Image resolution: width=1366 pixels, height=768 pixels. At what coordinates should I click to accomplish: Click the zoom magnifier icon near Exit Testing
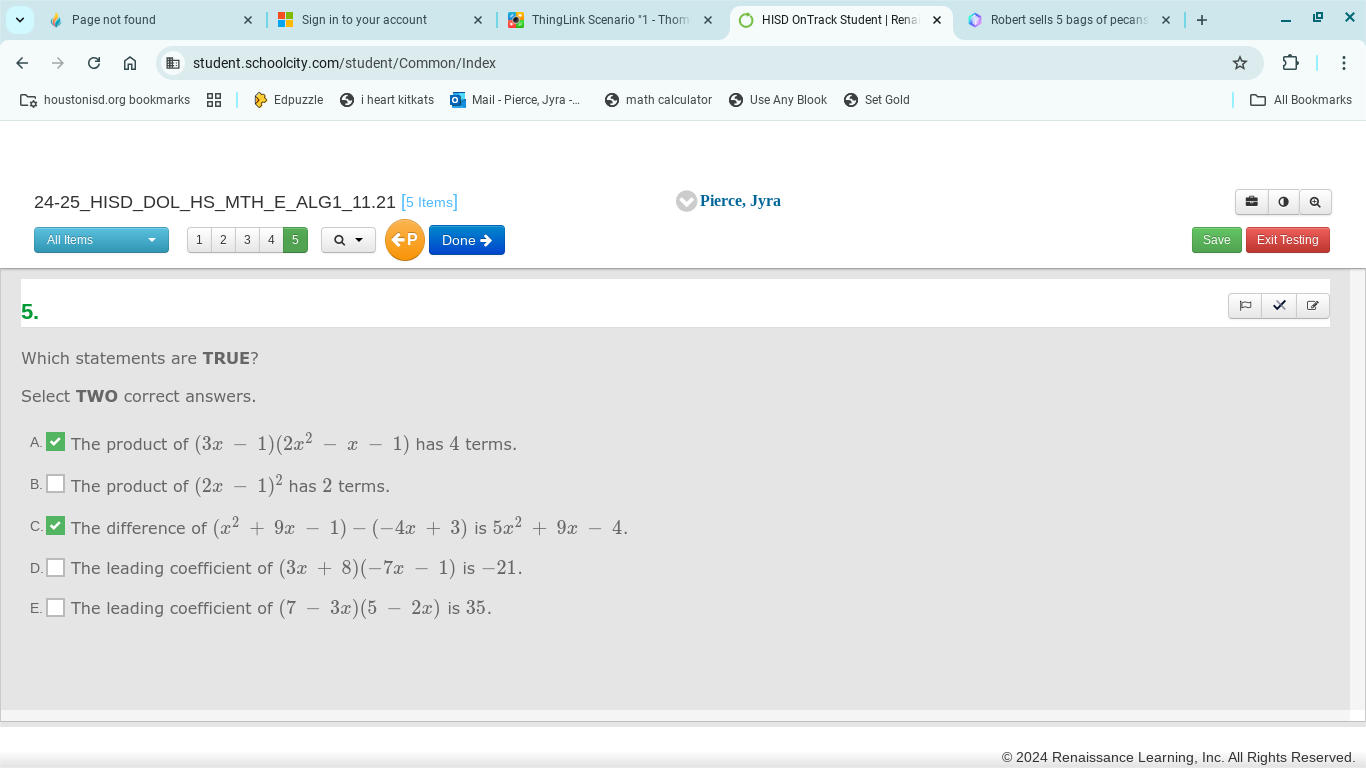pos(1315,202)
